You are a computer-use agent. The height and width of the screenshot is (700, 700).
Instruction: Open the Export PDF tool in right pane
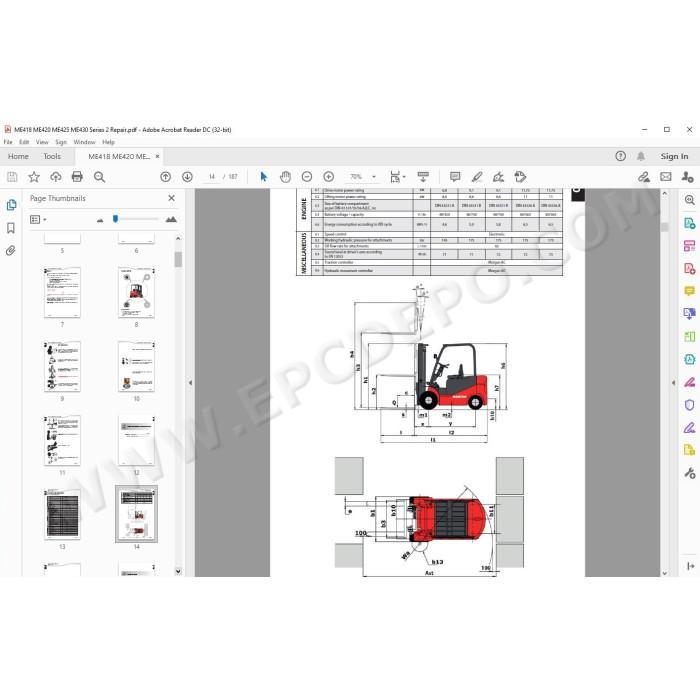689,223
